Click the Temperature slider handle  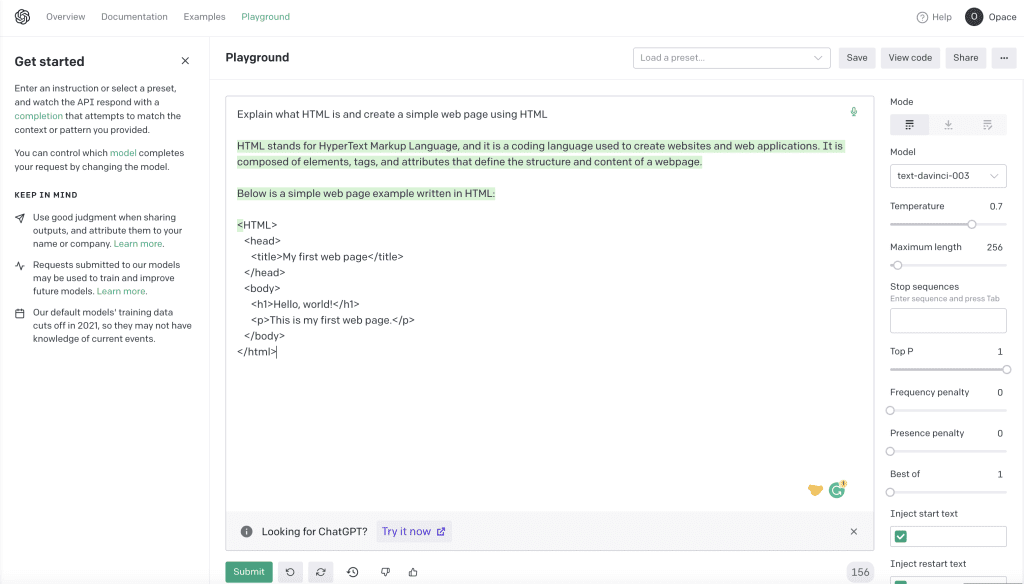(972, 225)
